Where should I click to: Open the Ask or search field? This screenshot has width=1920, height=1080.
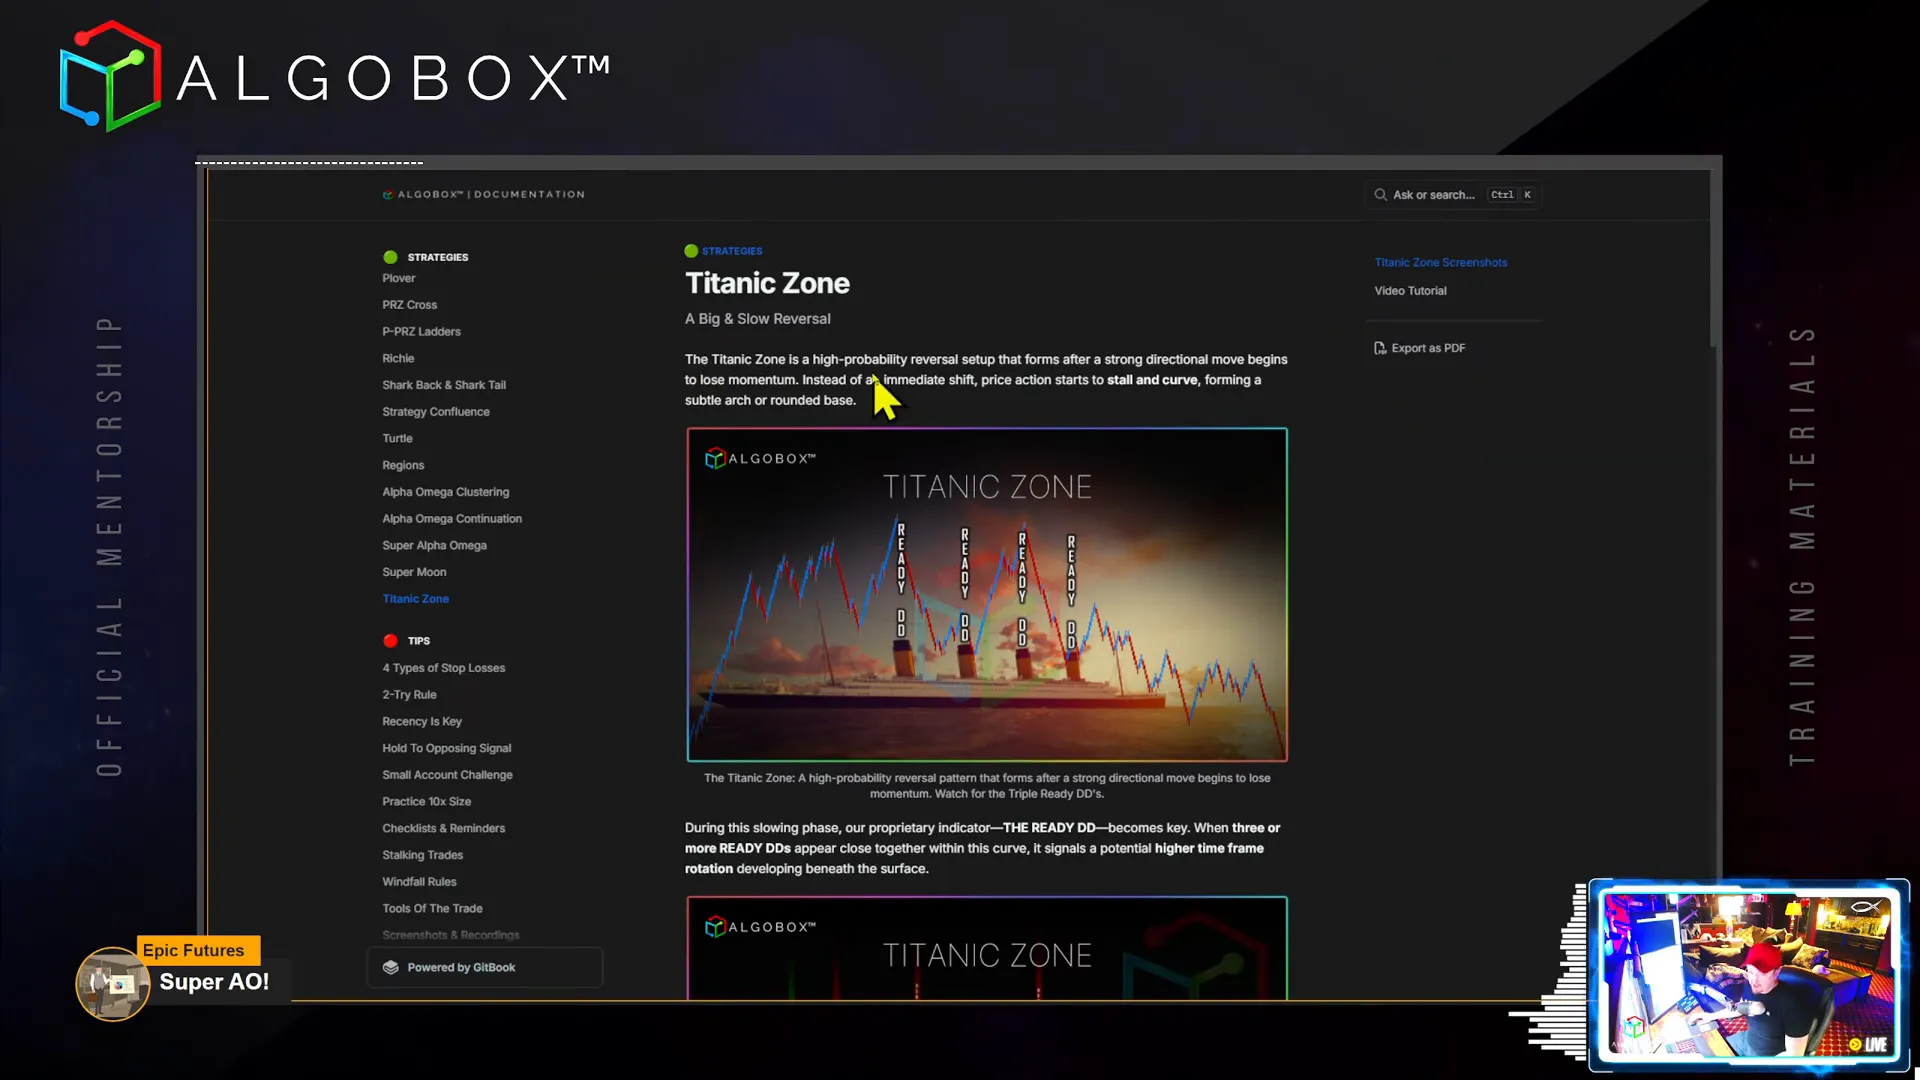point(1453,195)
